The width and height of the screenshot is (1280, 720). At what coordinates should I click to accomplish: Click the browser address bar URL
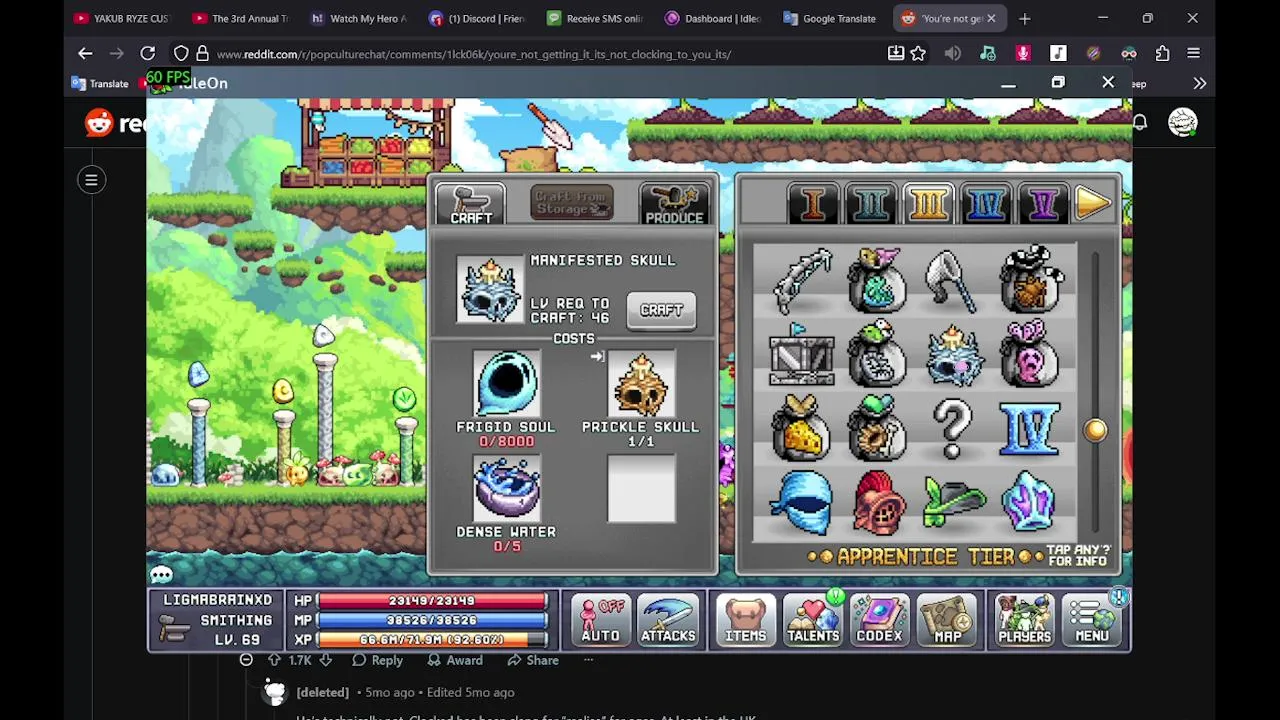coord(474,54)
